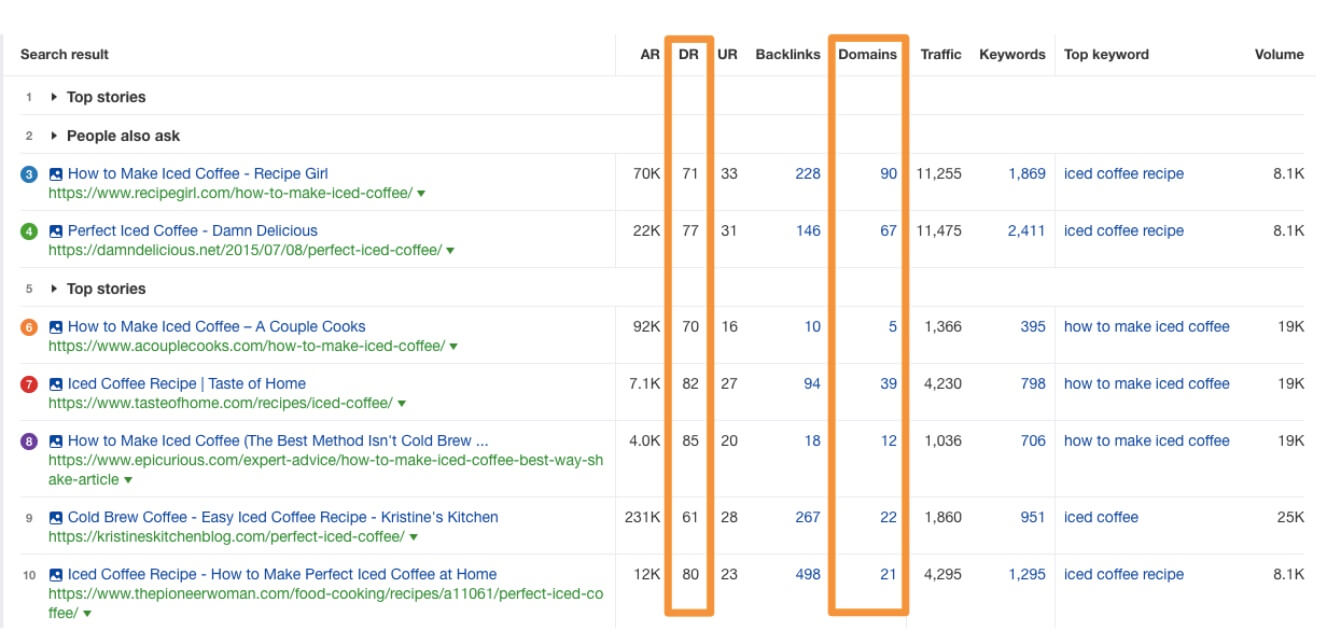Click image icon beside A Couple Cooks result
This screenshot has width=1323, height=636.
[56, 327]
